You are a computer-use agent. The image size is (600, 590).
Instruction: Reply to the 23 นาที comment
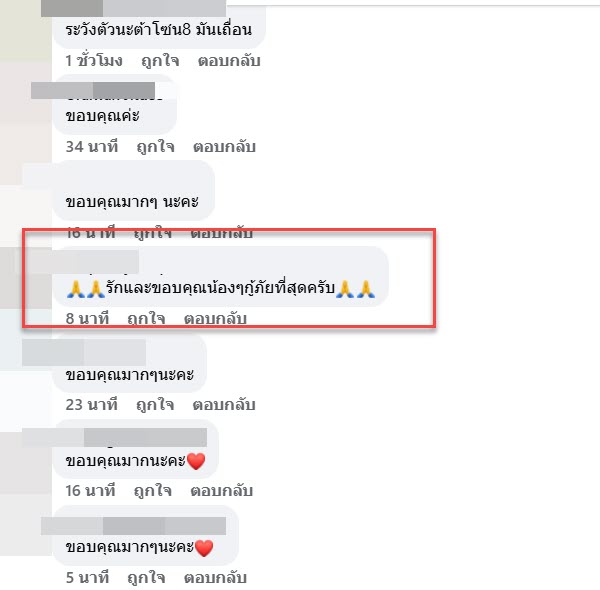click(x=224, y=404)
